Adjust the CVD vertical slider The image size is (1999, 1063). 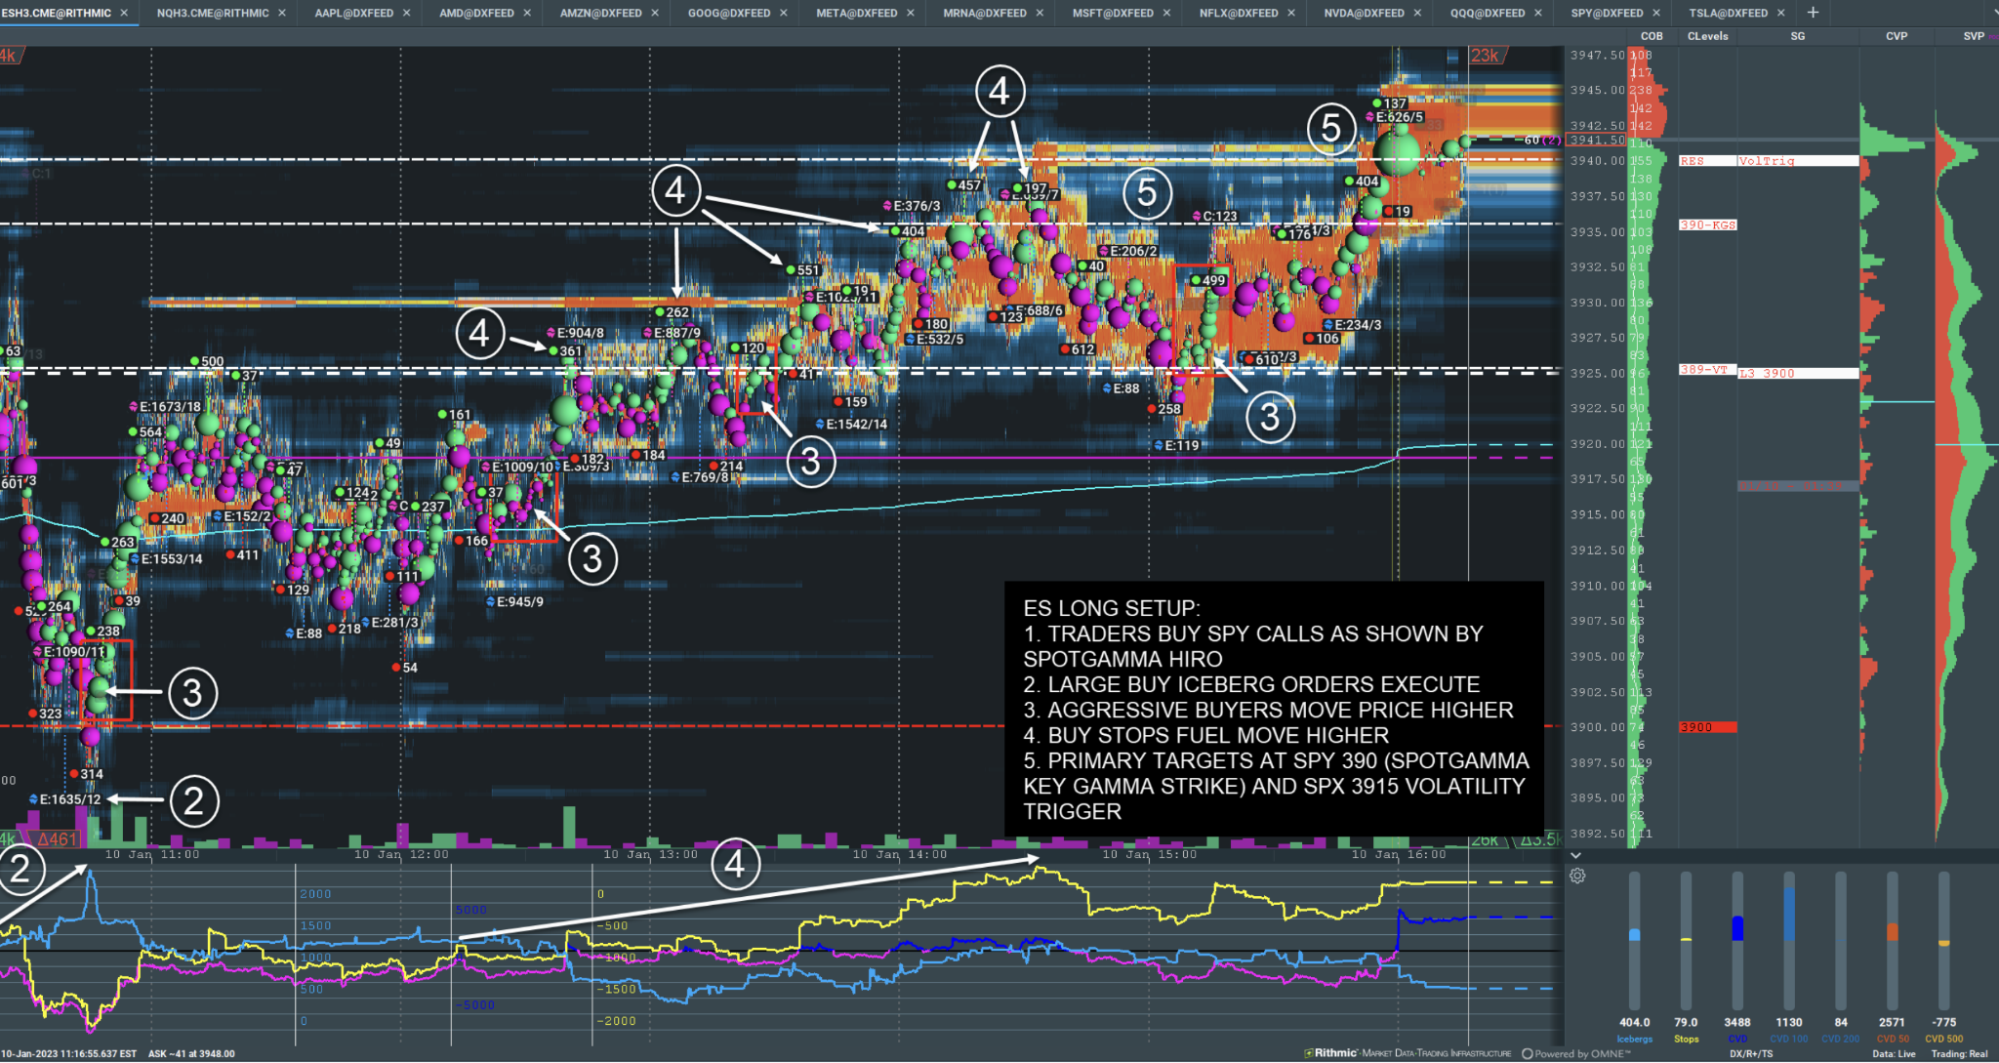click(x=1737, y=940)
